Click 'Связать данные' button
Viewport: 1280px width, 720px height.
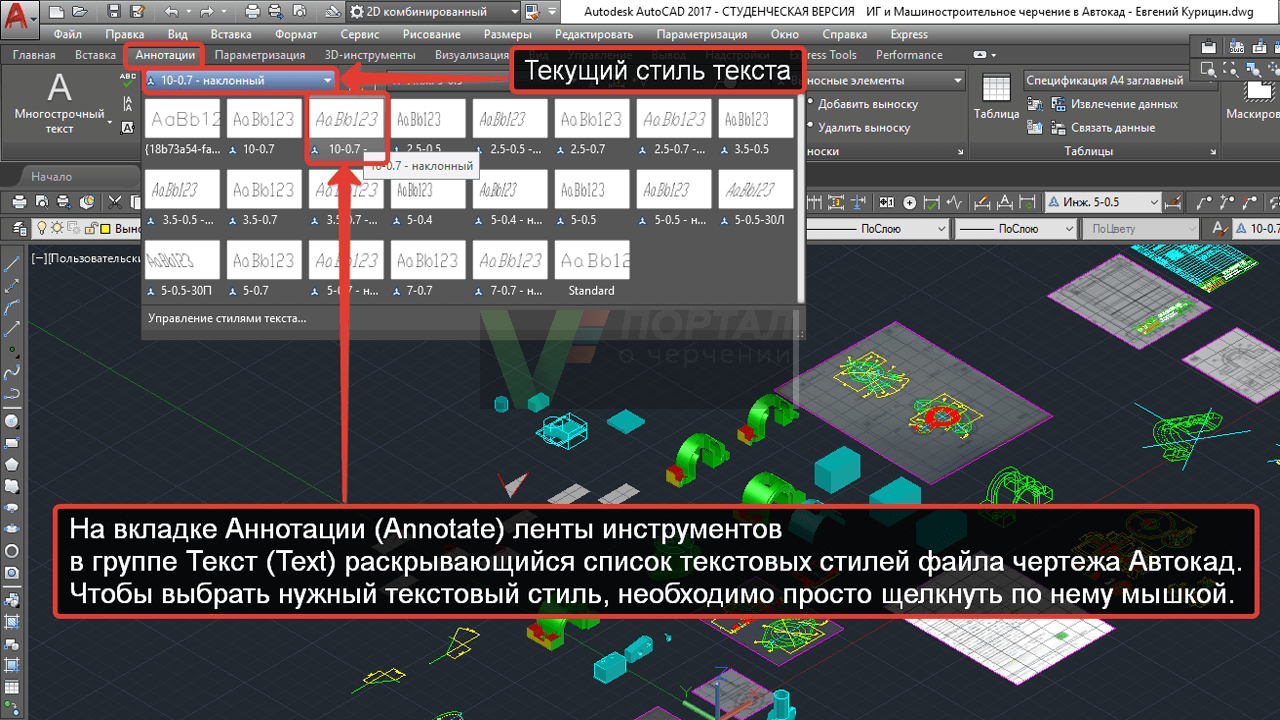coord(1113,128)
